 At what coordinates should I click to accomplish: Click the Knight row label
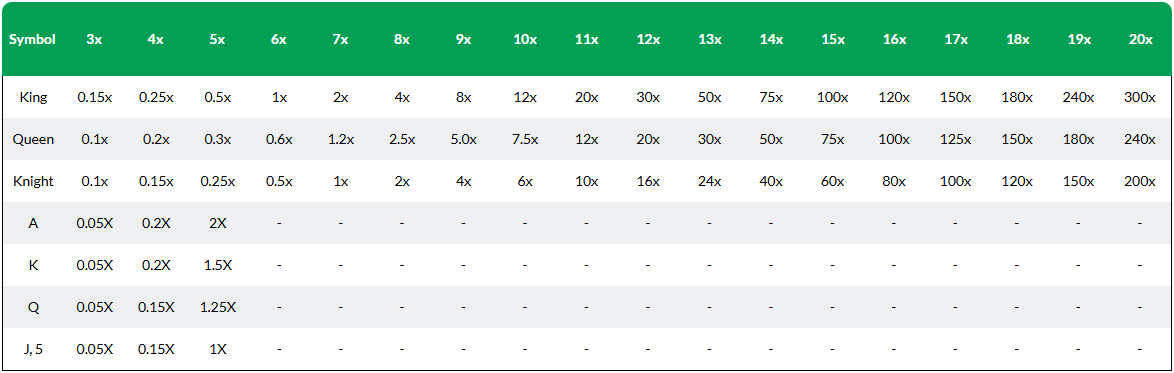click(32, 181)
